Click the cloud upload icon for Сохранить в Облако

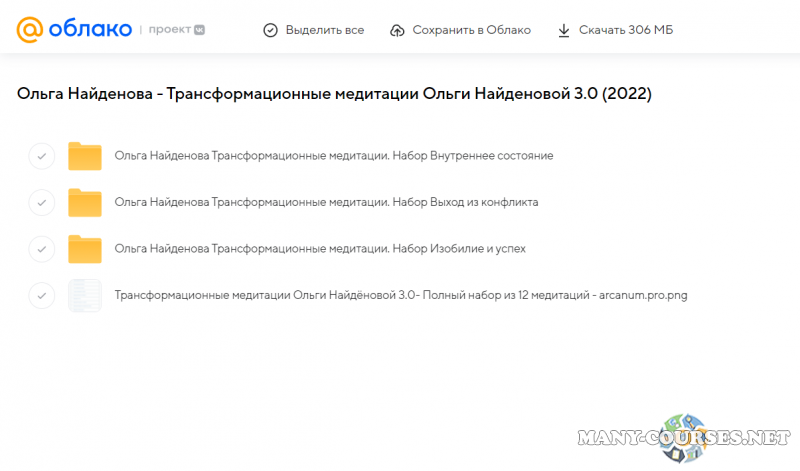pyautogui.click(x=397, y=30)
